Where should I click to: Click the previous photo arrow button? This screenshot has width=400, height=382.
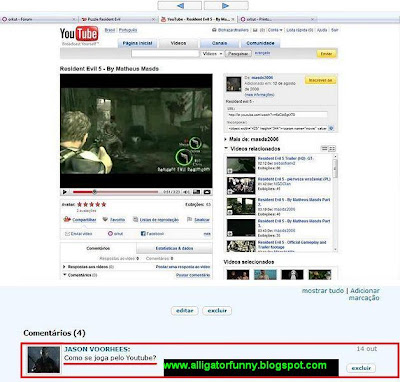(x=180, y=6)
